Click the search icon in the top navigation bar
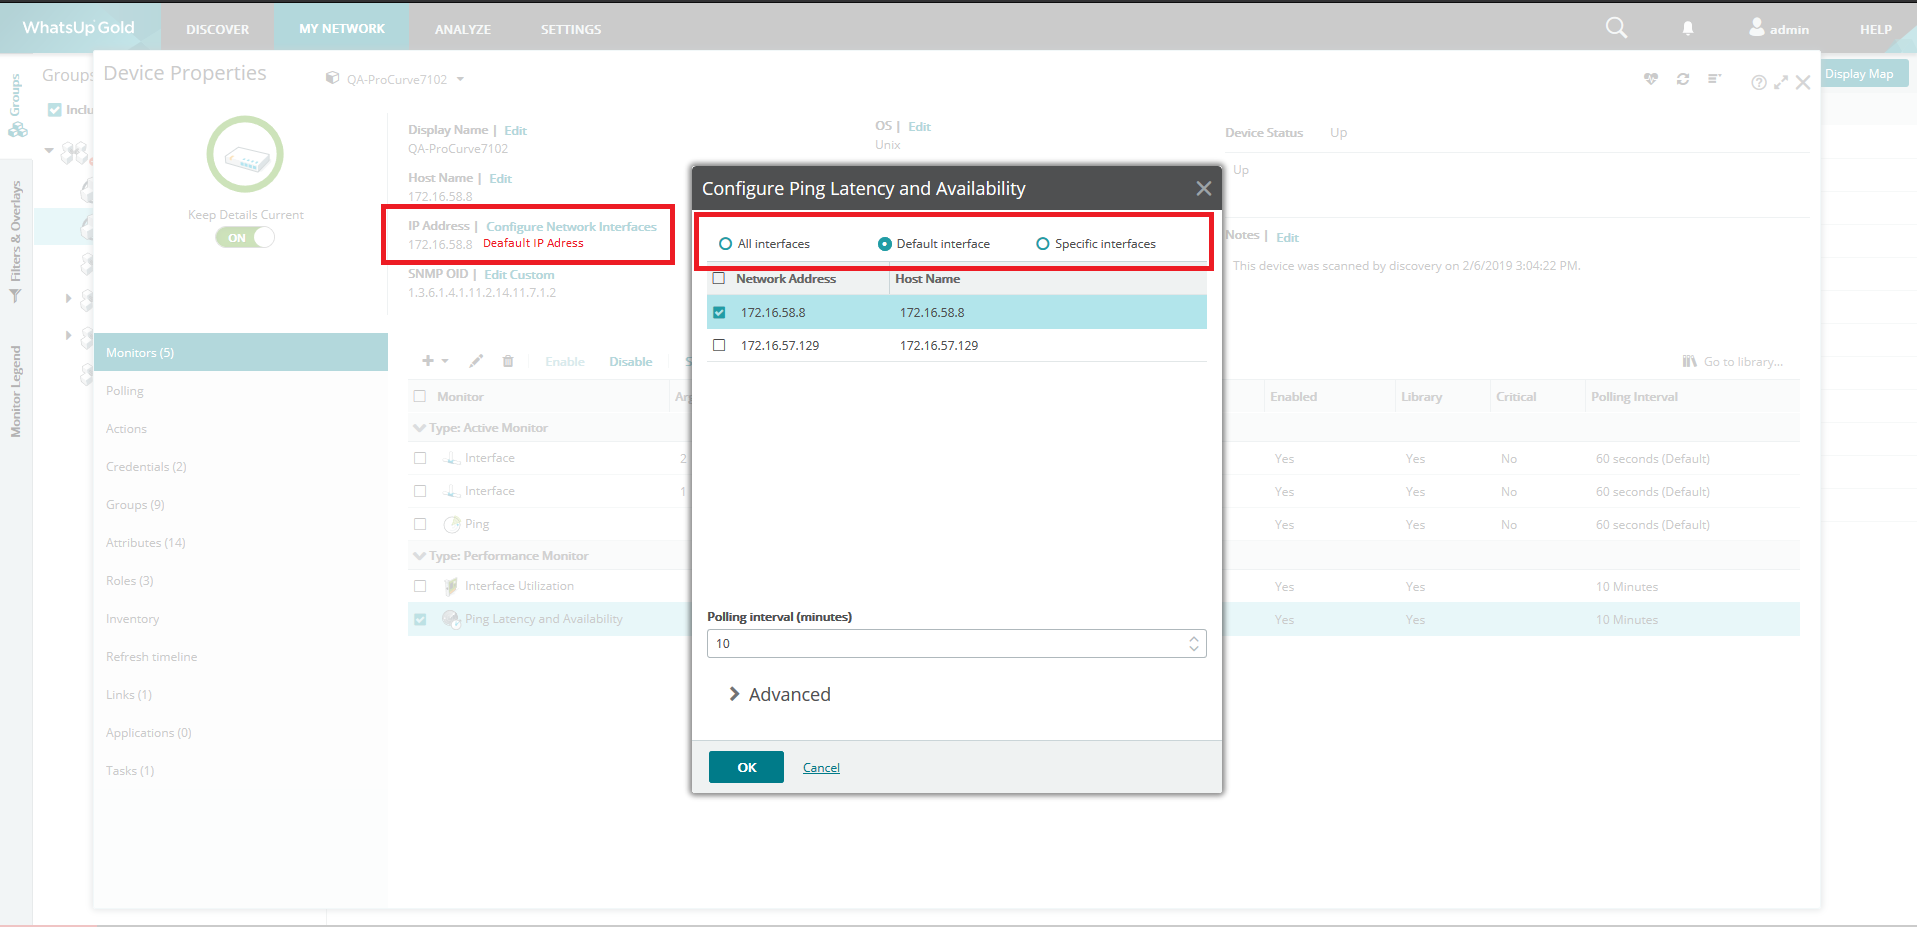Image resolution: width=1917 pixels, height=927 pixels. pos(1615,28)
